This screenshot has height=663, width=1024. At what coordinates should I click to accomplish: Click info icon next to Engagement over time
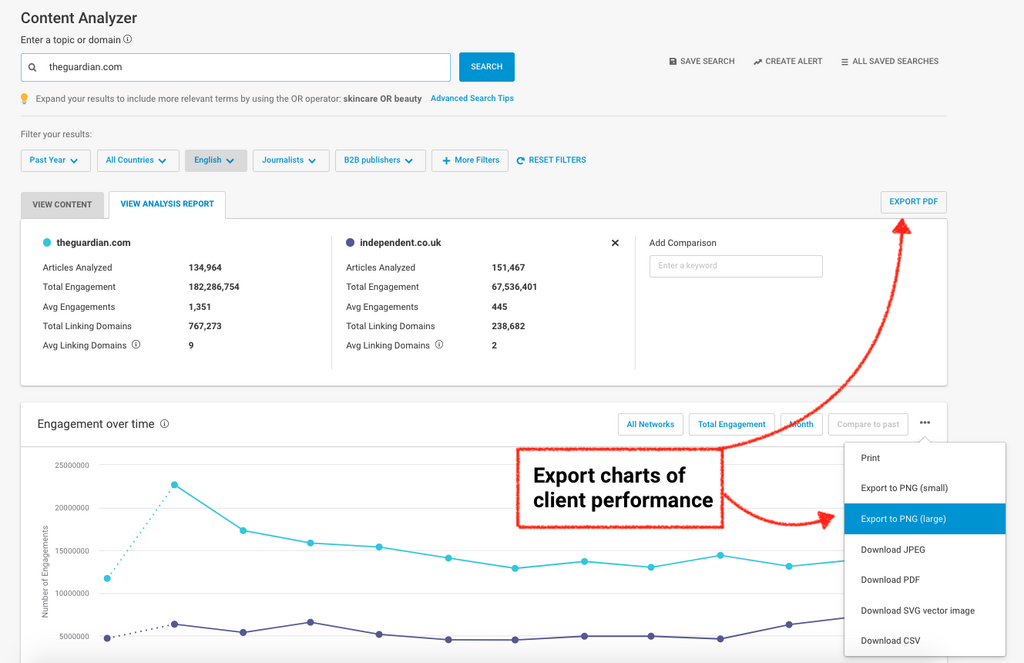[165, 424]
